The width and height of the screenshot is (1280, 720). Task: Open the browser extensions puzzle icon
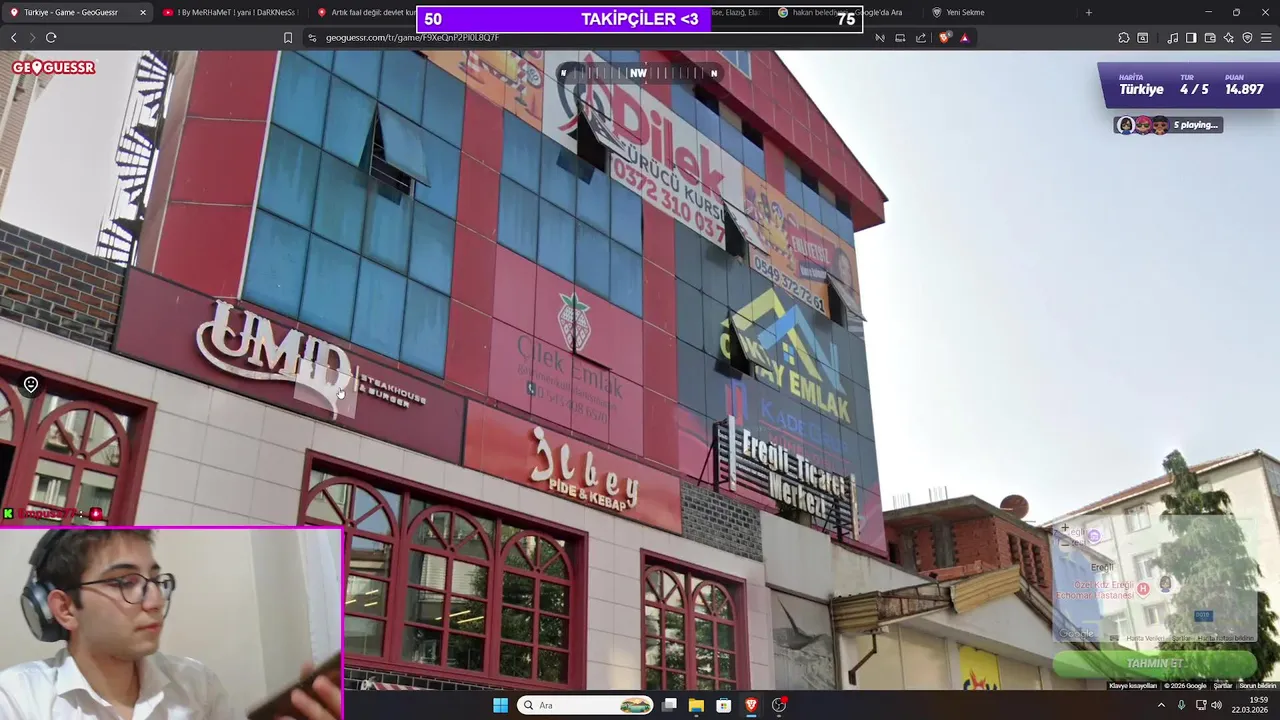pos(1124,37)
